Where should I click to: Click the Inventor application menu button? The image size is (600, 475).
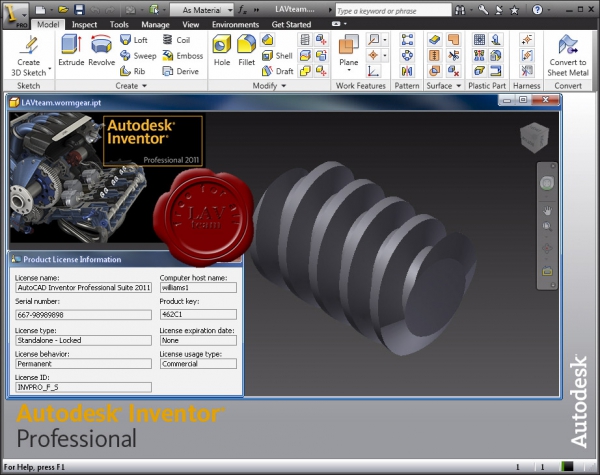point(15,15)
